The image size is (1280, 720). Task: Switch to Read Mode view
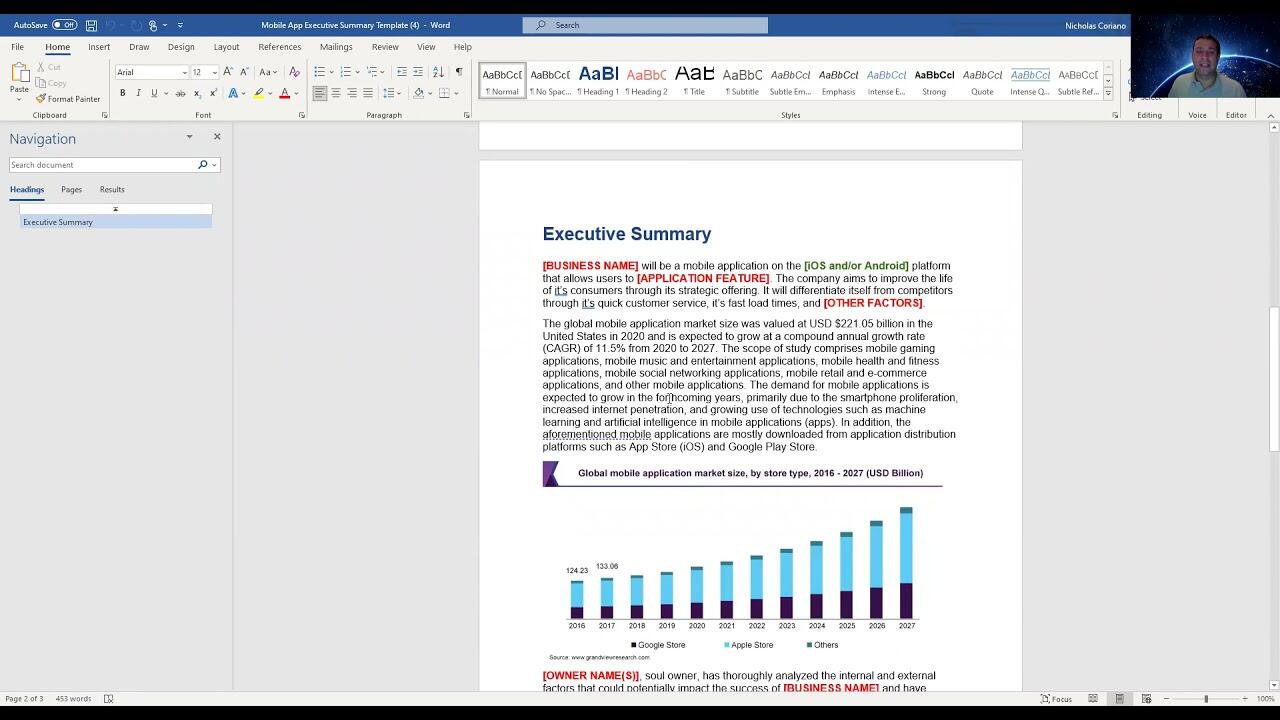(x=1093, y=699)
